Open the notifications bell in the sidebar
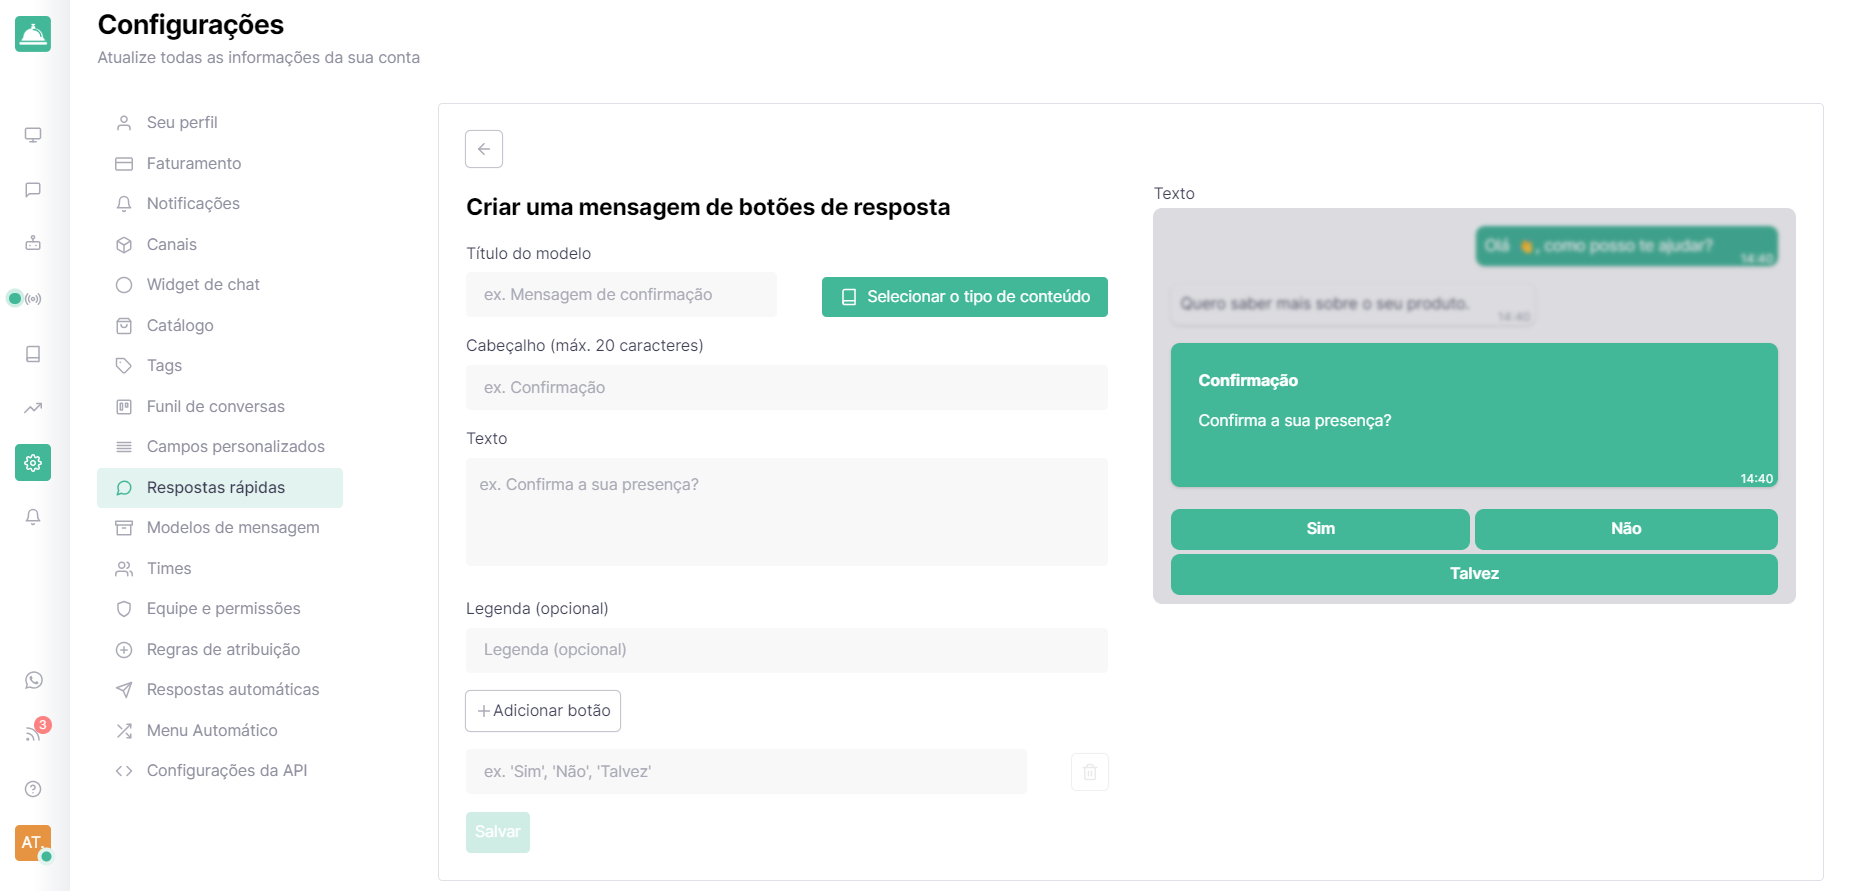 pyautogui.click(x=33, y=517)
